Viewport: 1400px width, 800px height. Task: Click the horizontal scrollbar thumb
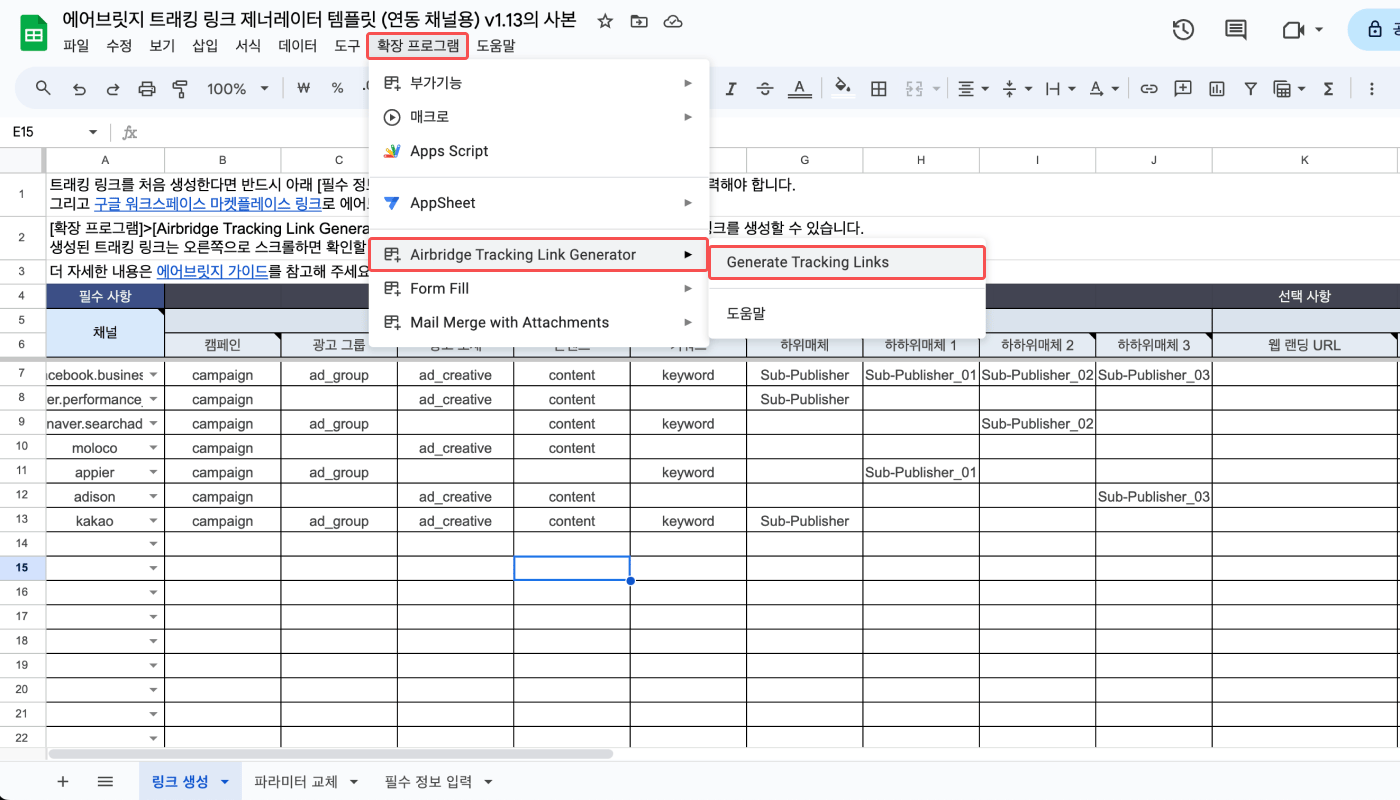330,754
